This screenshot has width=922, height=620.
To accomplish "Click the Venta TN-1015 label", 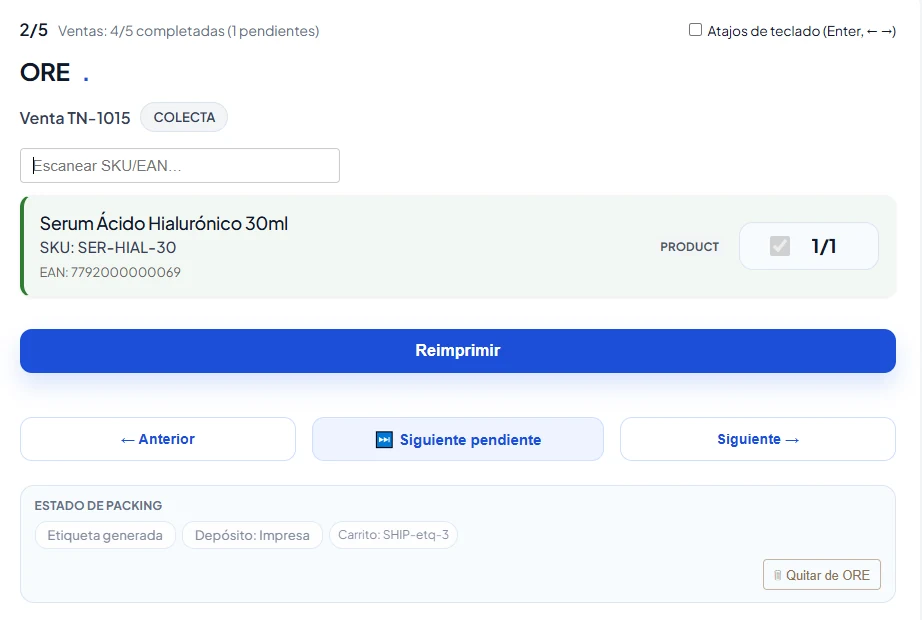I will click(75, 118).
